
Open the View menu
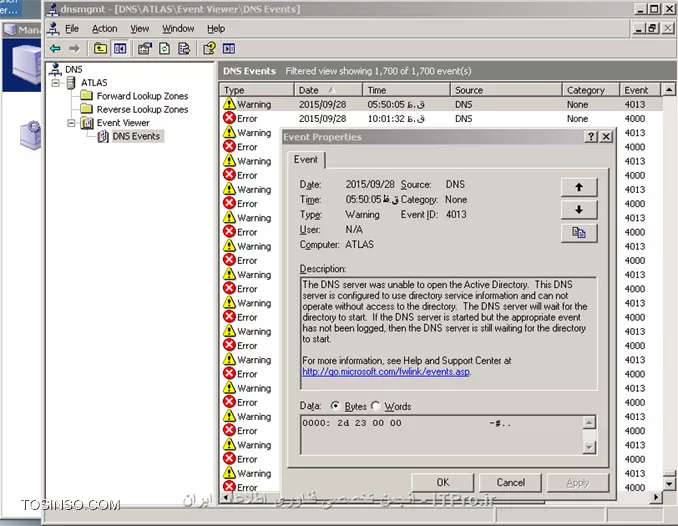140,29
